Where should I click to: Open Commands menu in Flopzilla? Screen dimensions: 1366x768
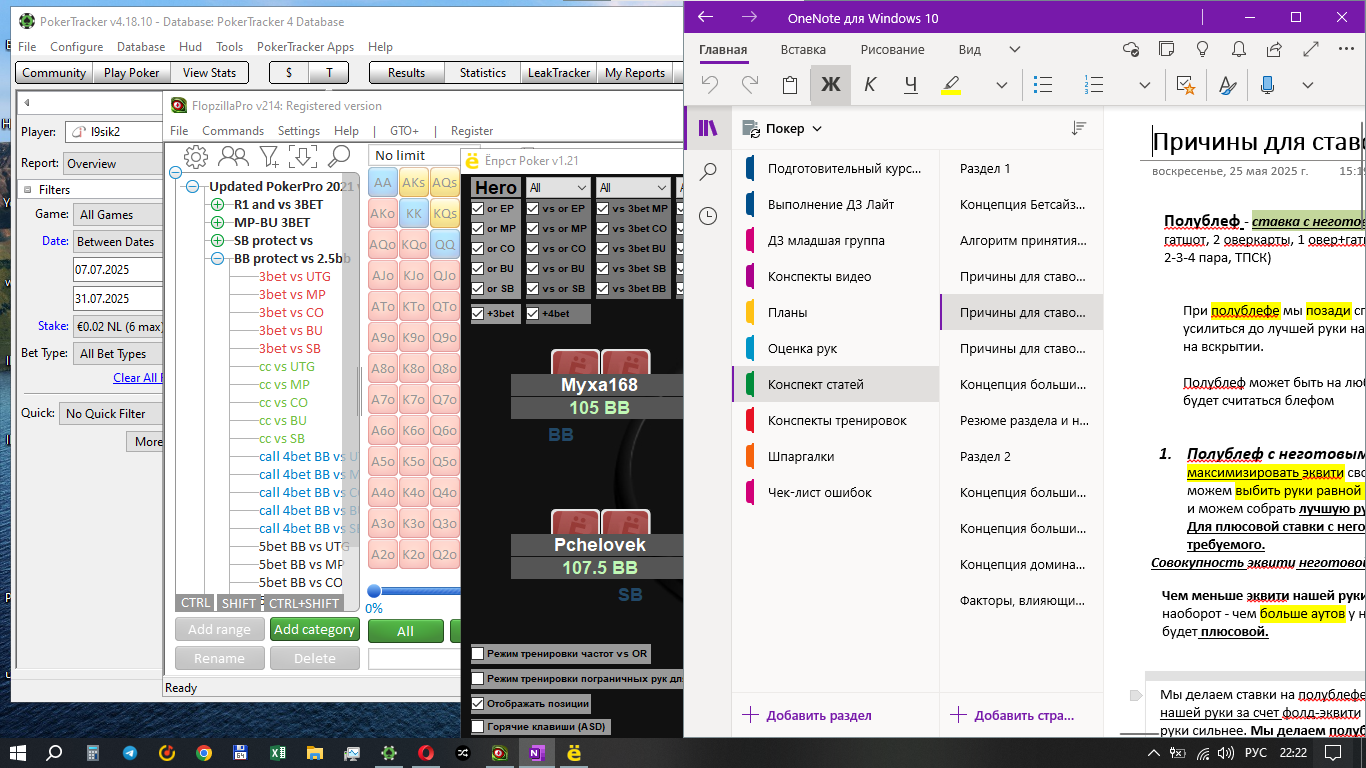coord(233,130)
